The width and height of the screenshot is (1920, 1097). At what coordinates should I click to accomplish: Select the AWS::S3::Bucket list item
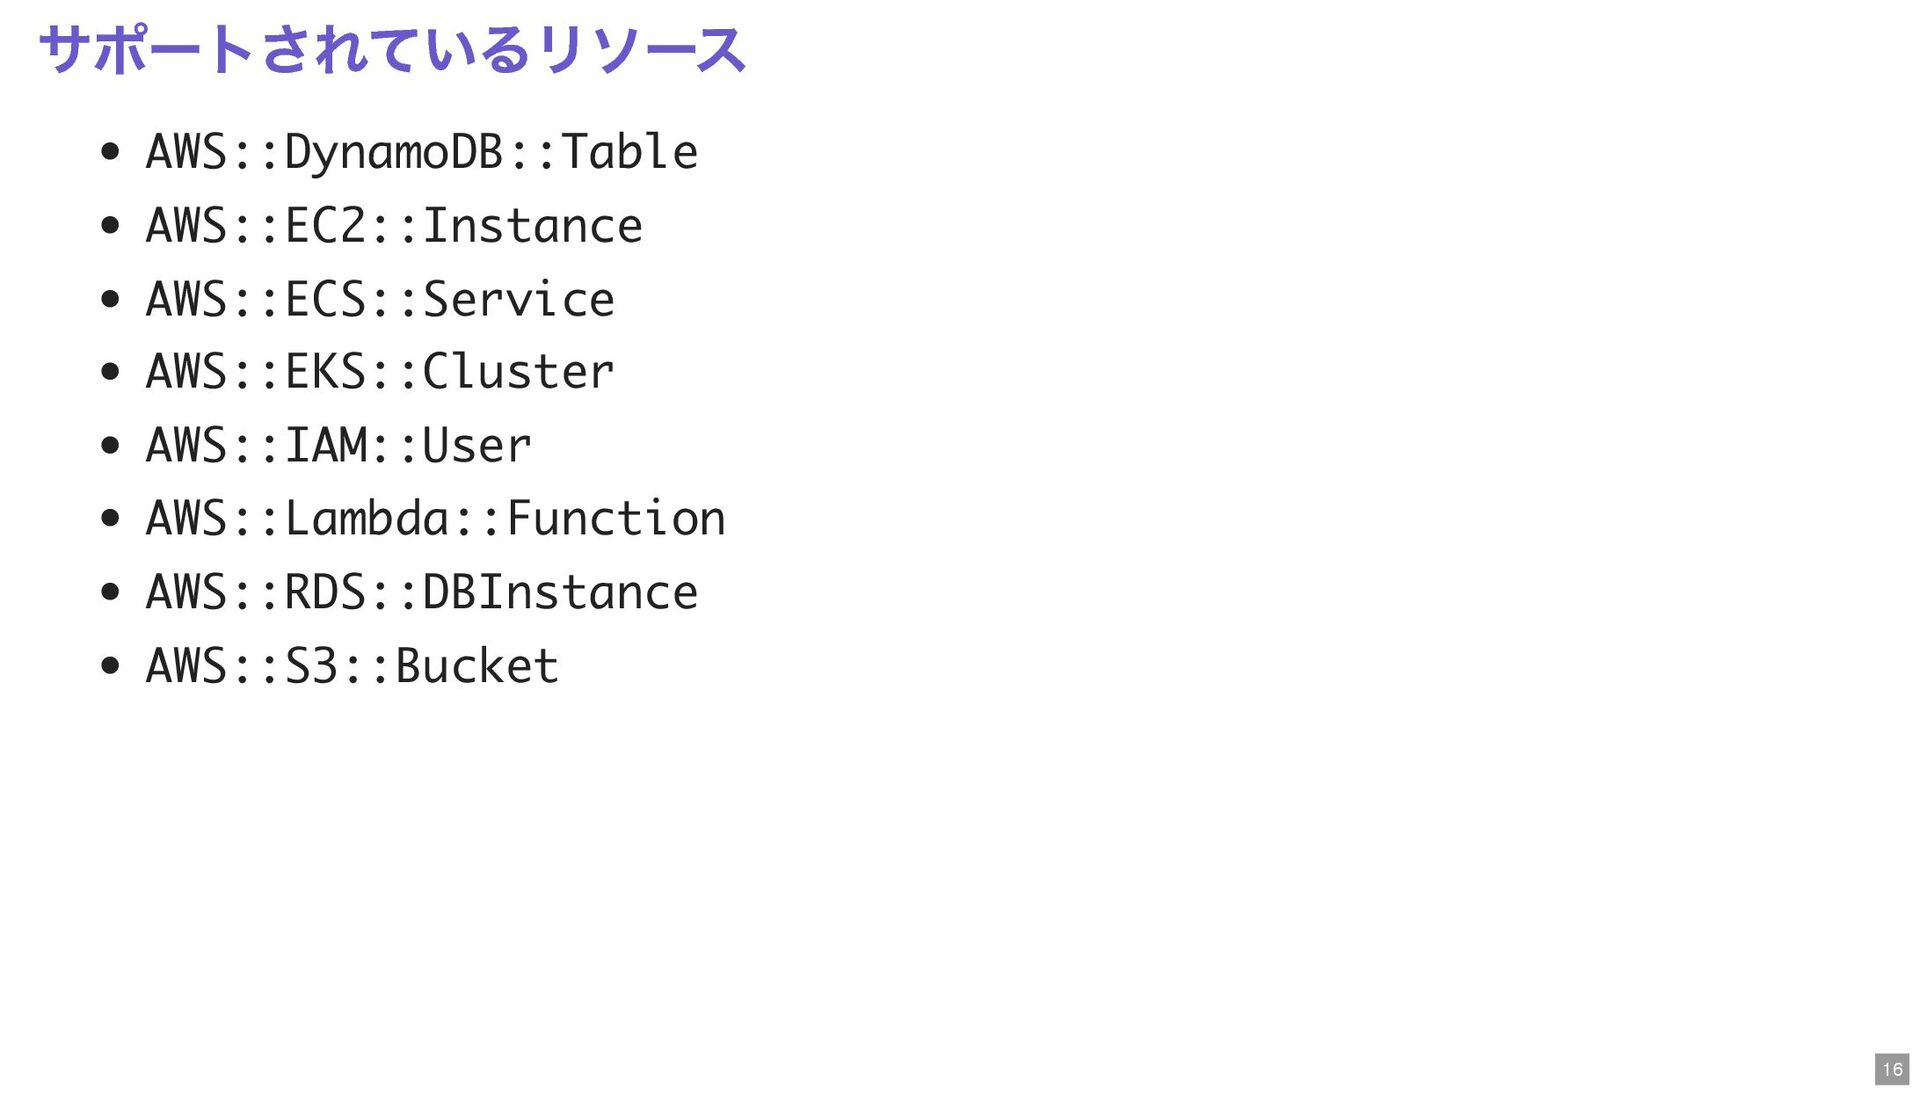tap(352, 666)
